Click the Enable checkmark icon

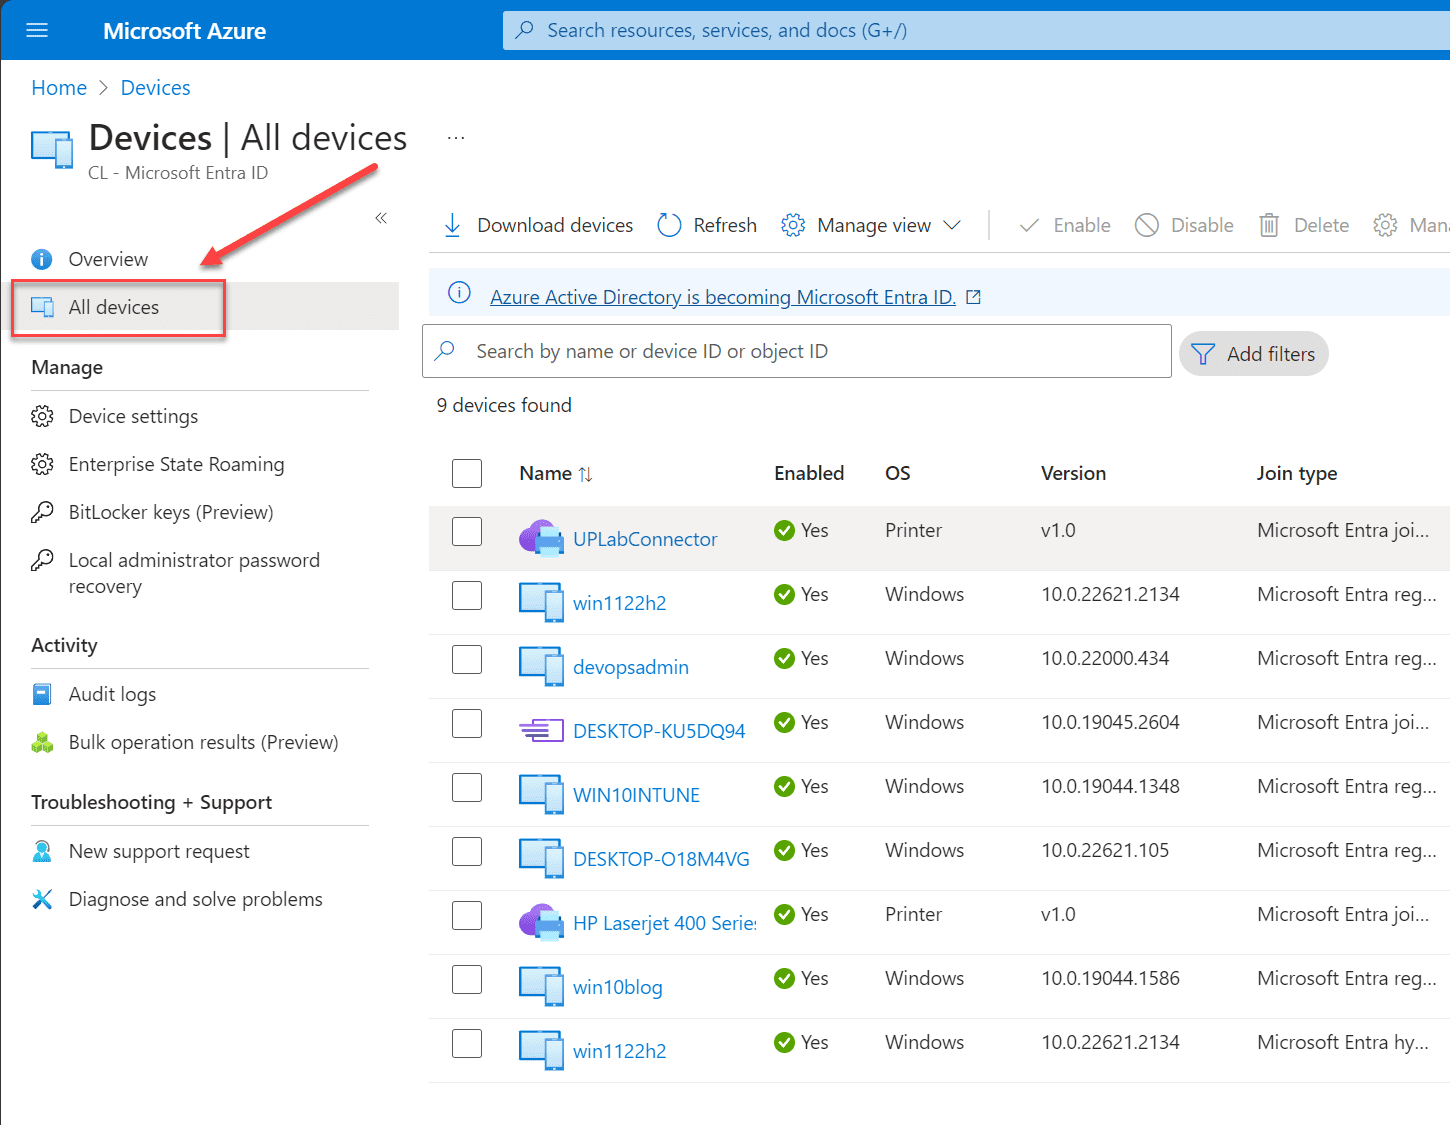click(x=1029, y=225)
